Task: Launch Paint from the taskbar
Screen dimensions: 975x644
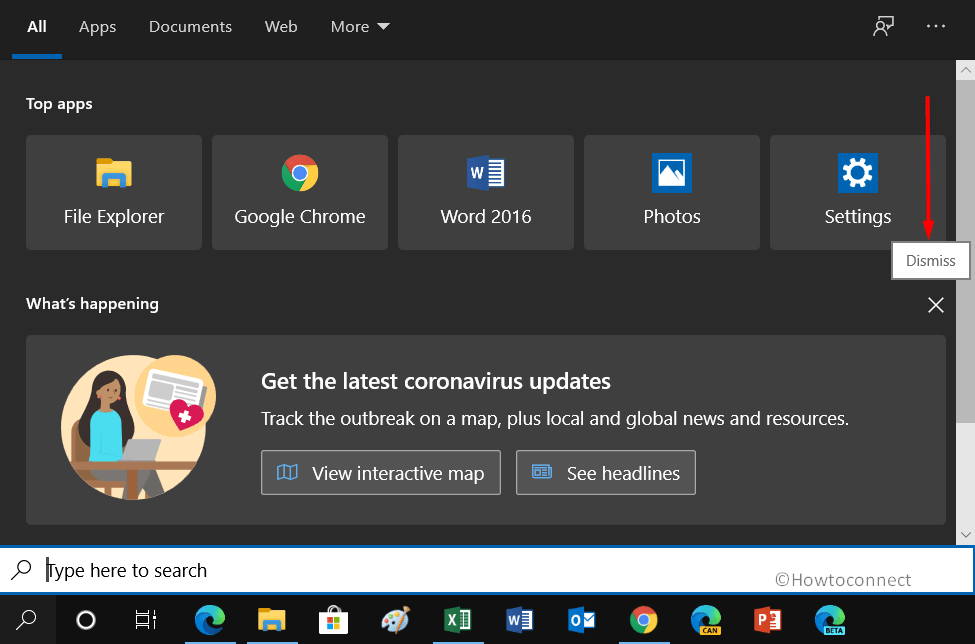Action: (395, 620)
